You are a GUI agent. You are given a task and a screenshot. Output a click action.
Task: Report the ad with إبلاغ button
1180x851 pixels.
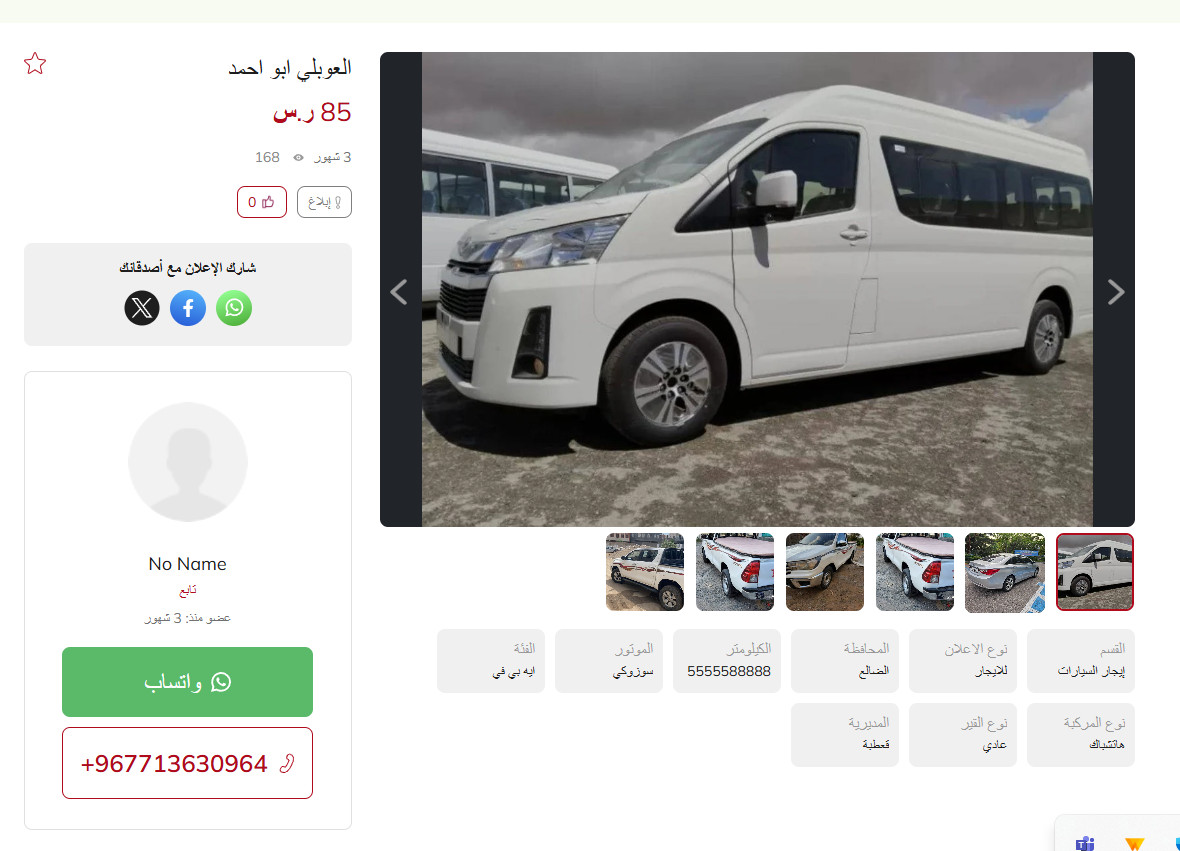(324, 202)
